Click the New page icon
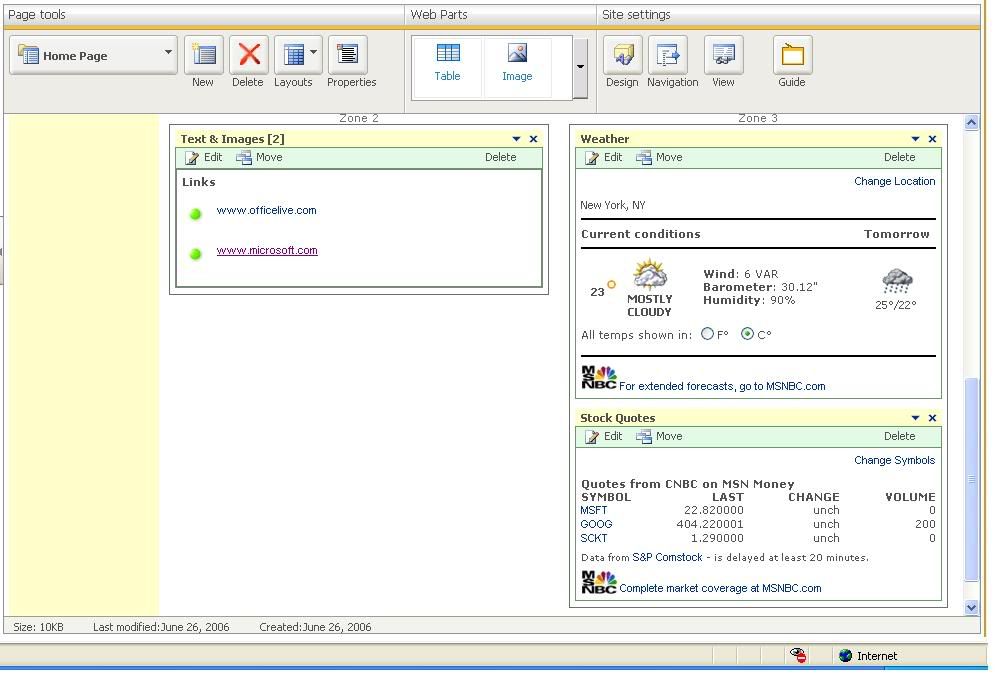 [x=203, y=55]
